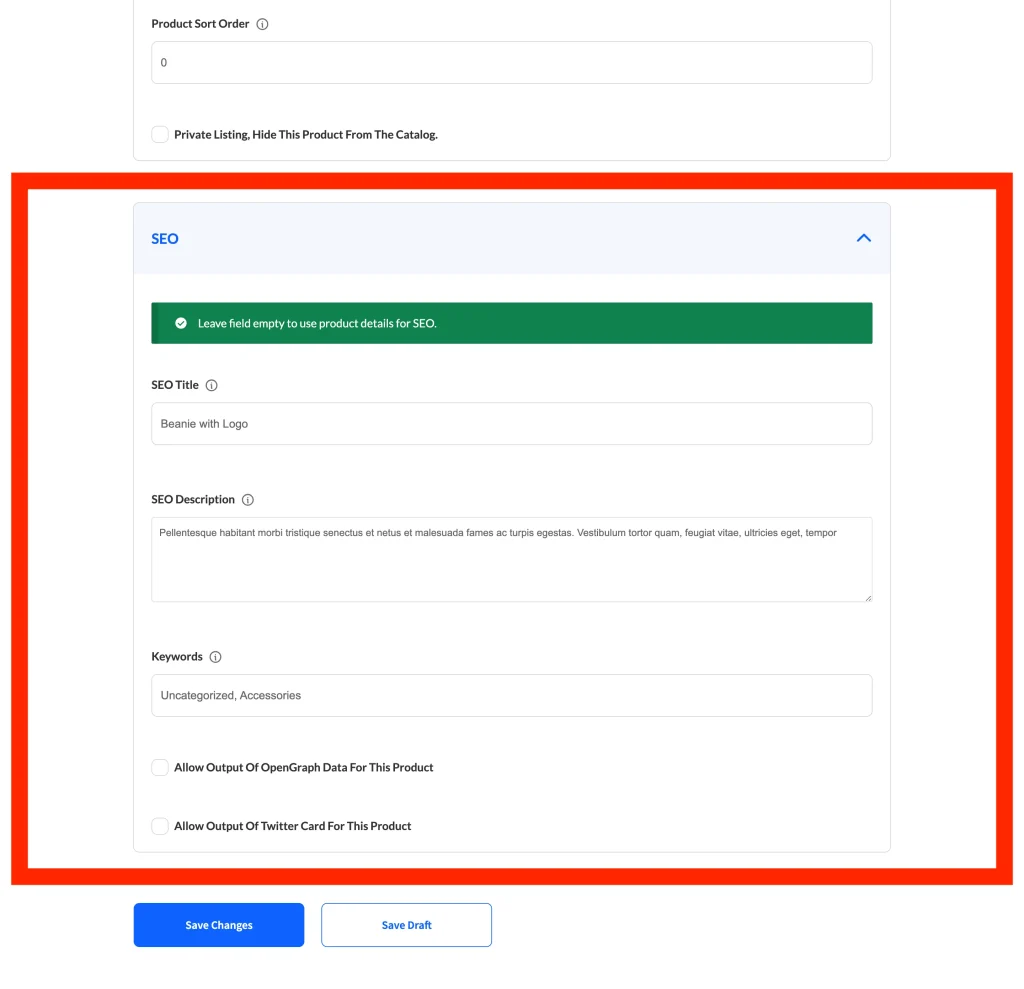Collapse the SEO section using the chevron
This screenshot has height=989, width=1024.
coord(864,238)
